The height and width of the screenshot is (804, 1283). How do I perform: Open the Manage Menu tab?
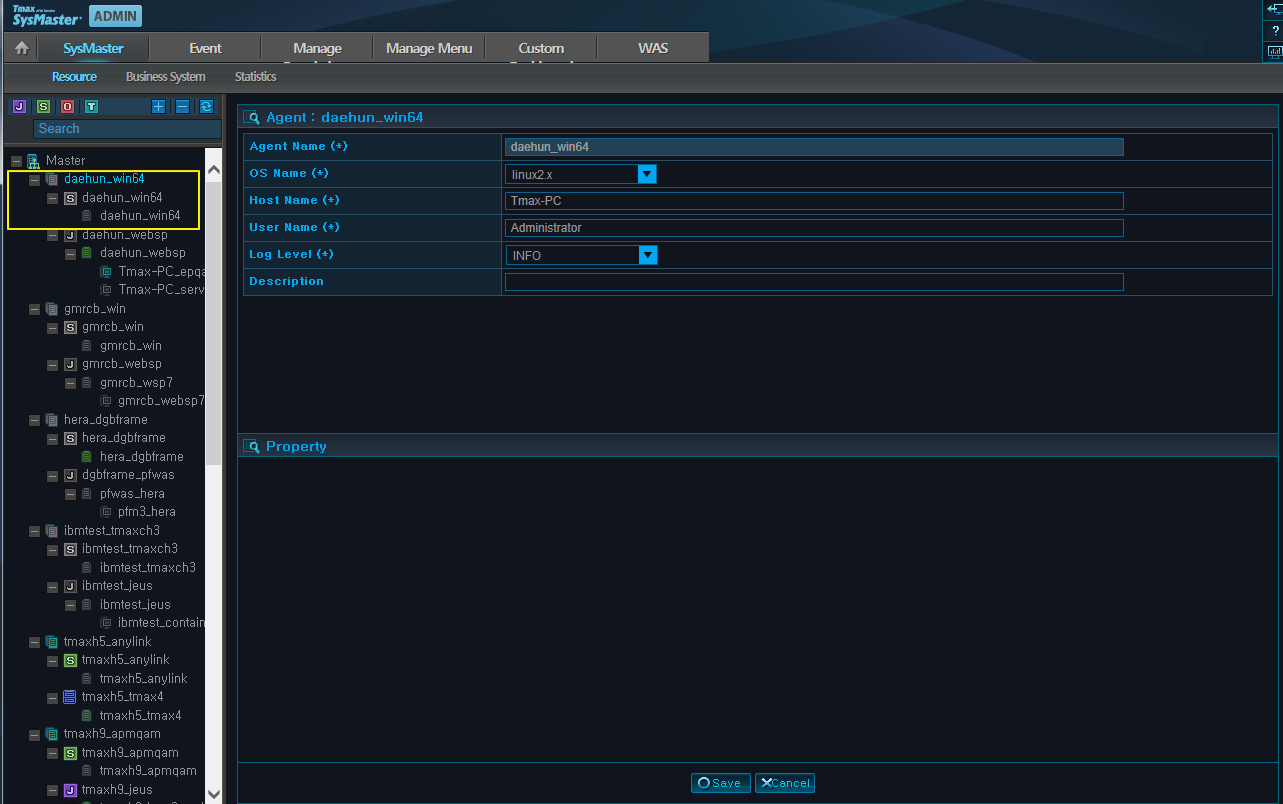429,48
